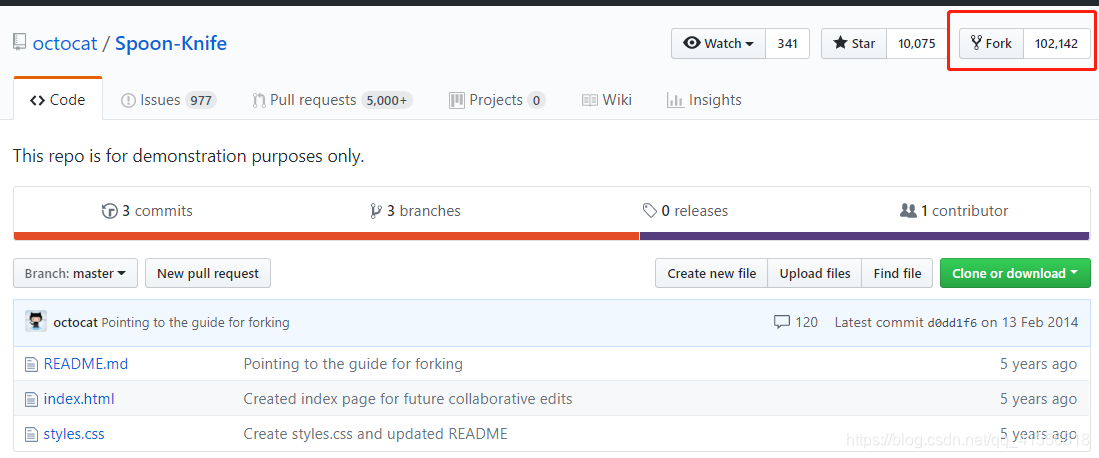The image size is (1099, 458).
Task: Open the Projects tab
Action: coord(497,100)
